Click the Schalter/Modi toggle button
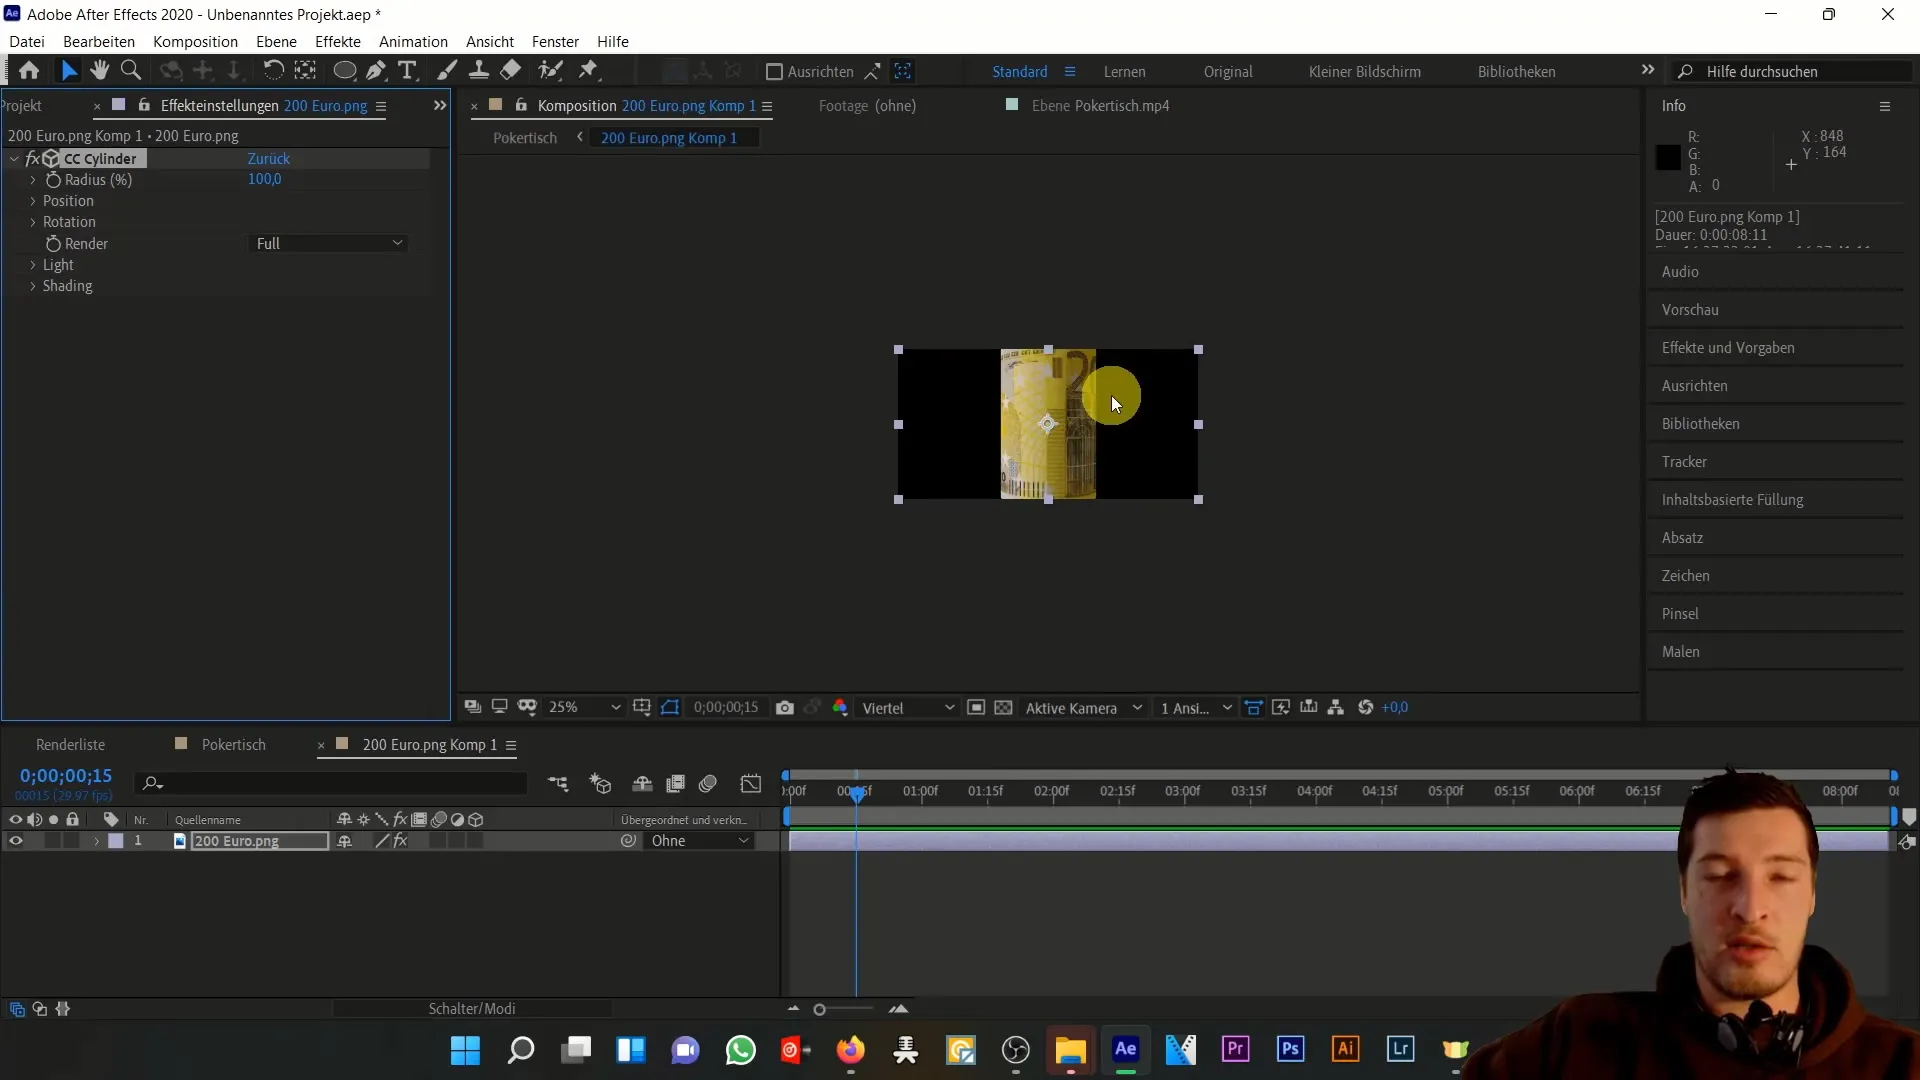Image resolution: width=1920 pixels, height=1080 pixels. (472, 1007)
